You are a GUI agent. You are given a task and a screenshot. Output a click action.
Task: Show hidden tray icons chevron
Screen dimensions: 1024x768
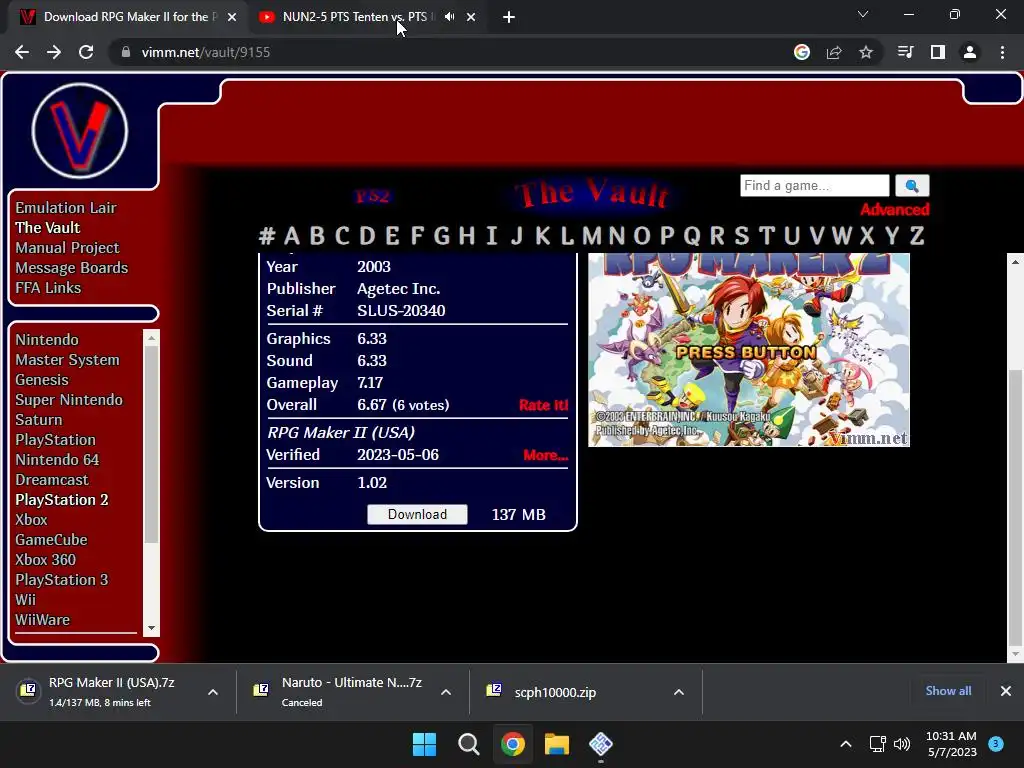846,744
